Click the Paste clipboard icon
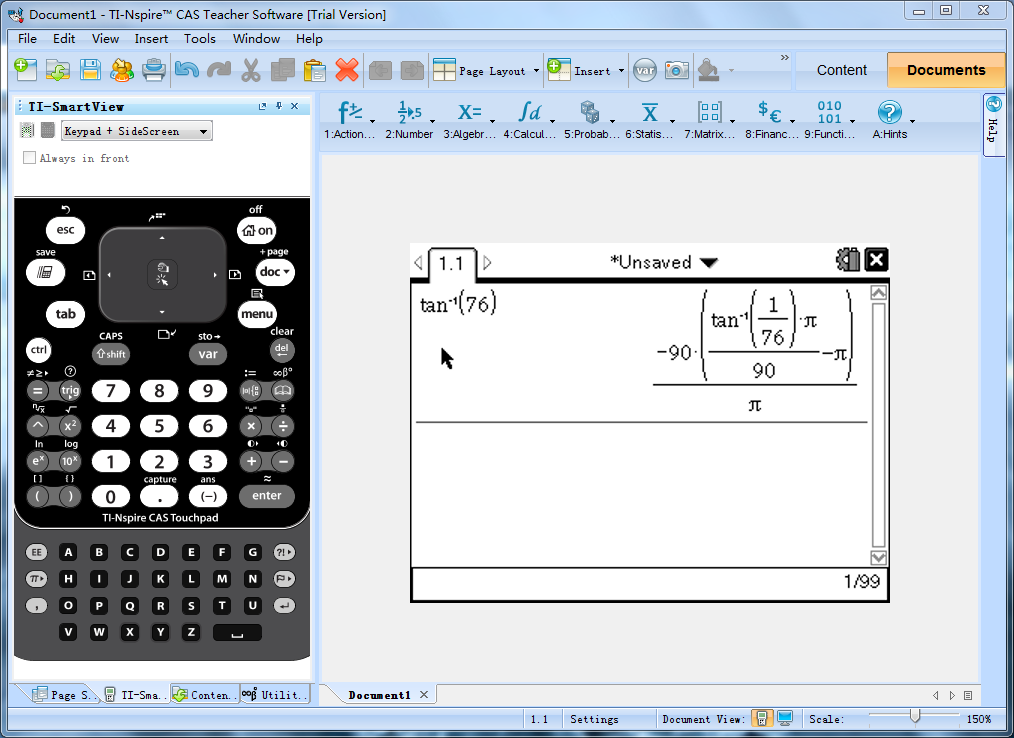 pos(314,70)
